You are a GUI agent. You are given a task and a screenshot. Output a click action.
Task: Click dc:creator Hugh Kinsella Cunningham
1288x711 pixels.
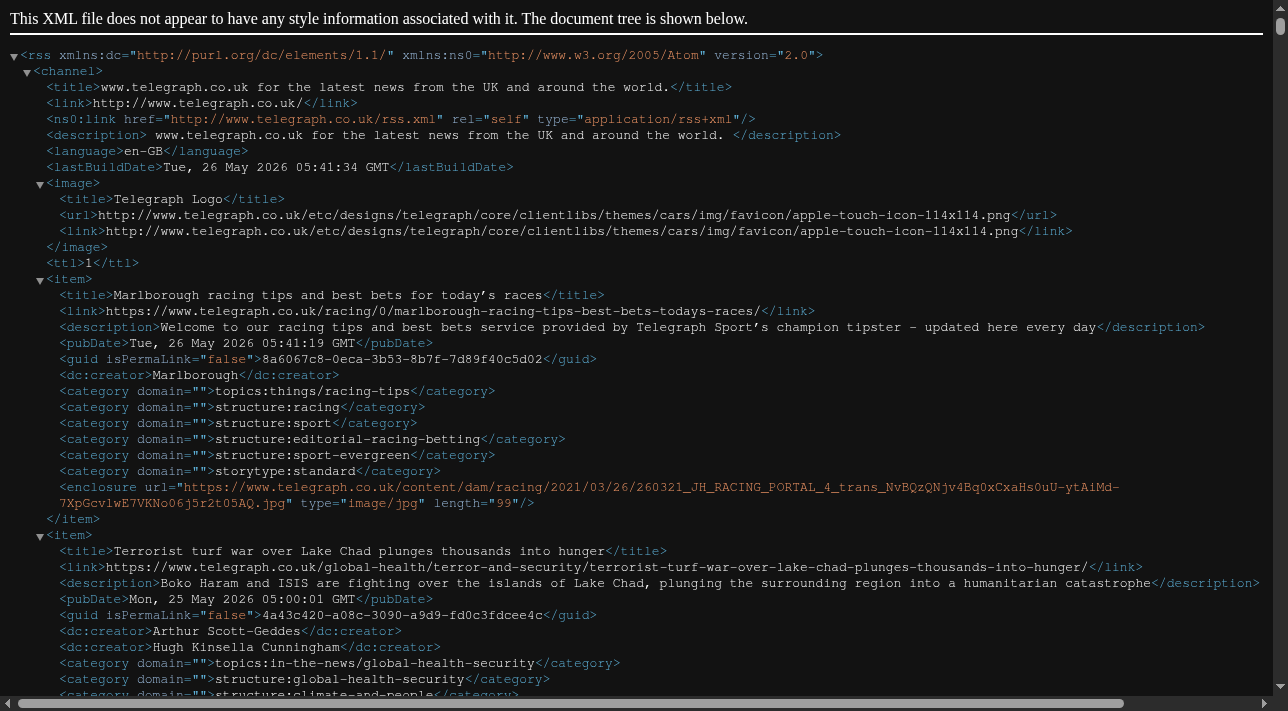pyautogui.click(x=246, y=647)
